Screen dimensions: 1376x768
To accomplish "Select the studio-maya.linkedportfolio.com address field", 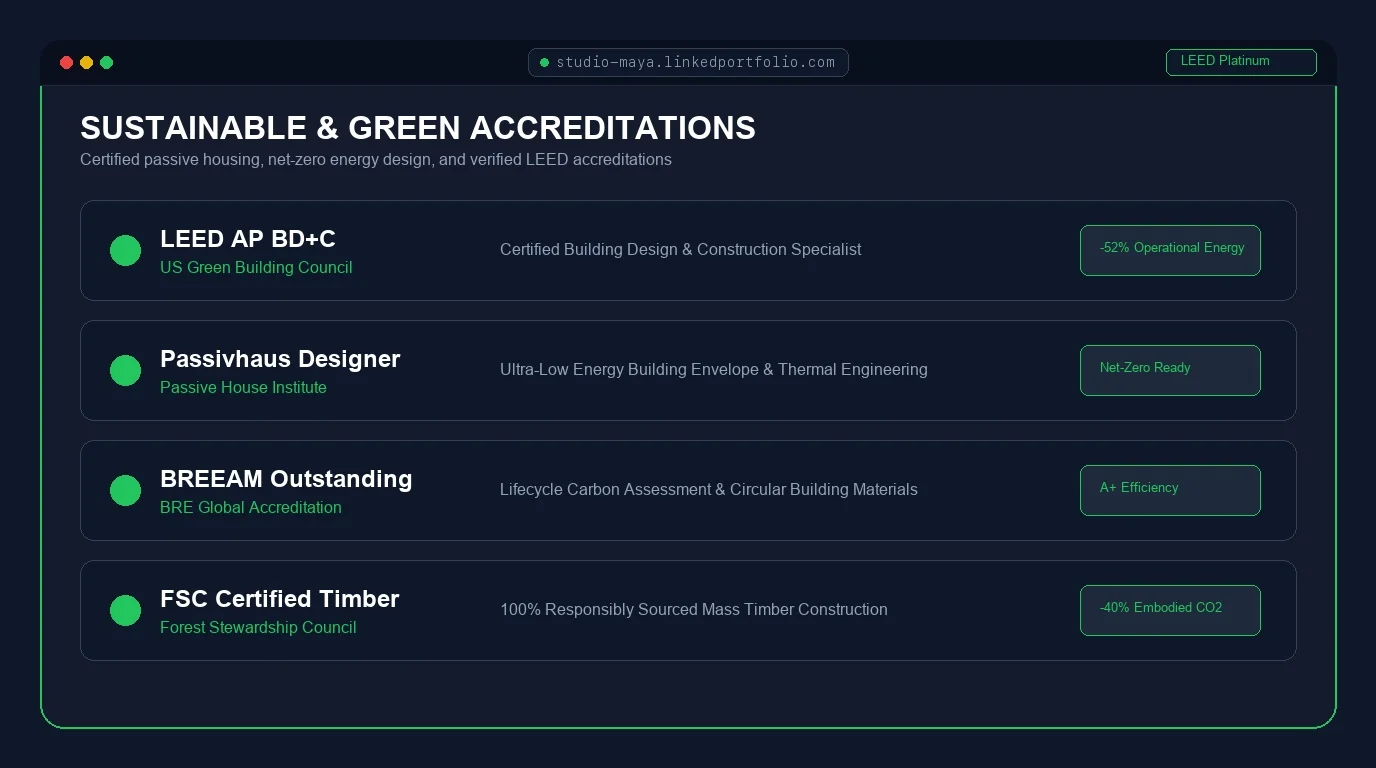I will pyautogui.click(x=688, y=62).
